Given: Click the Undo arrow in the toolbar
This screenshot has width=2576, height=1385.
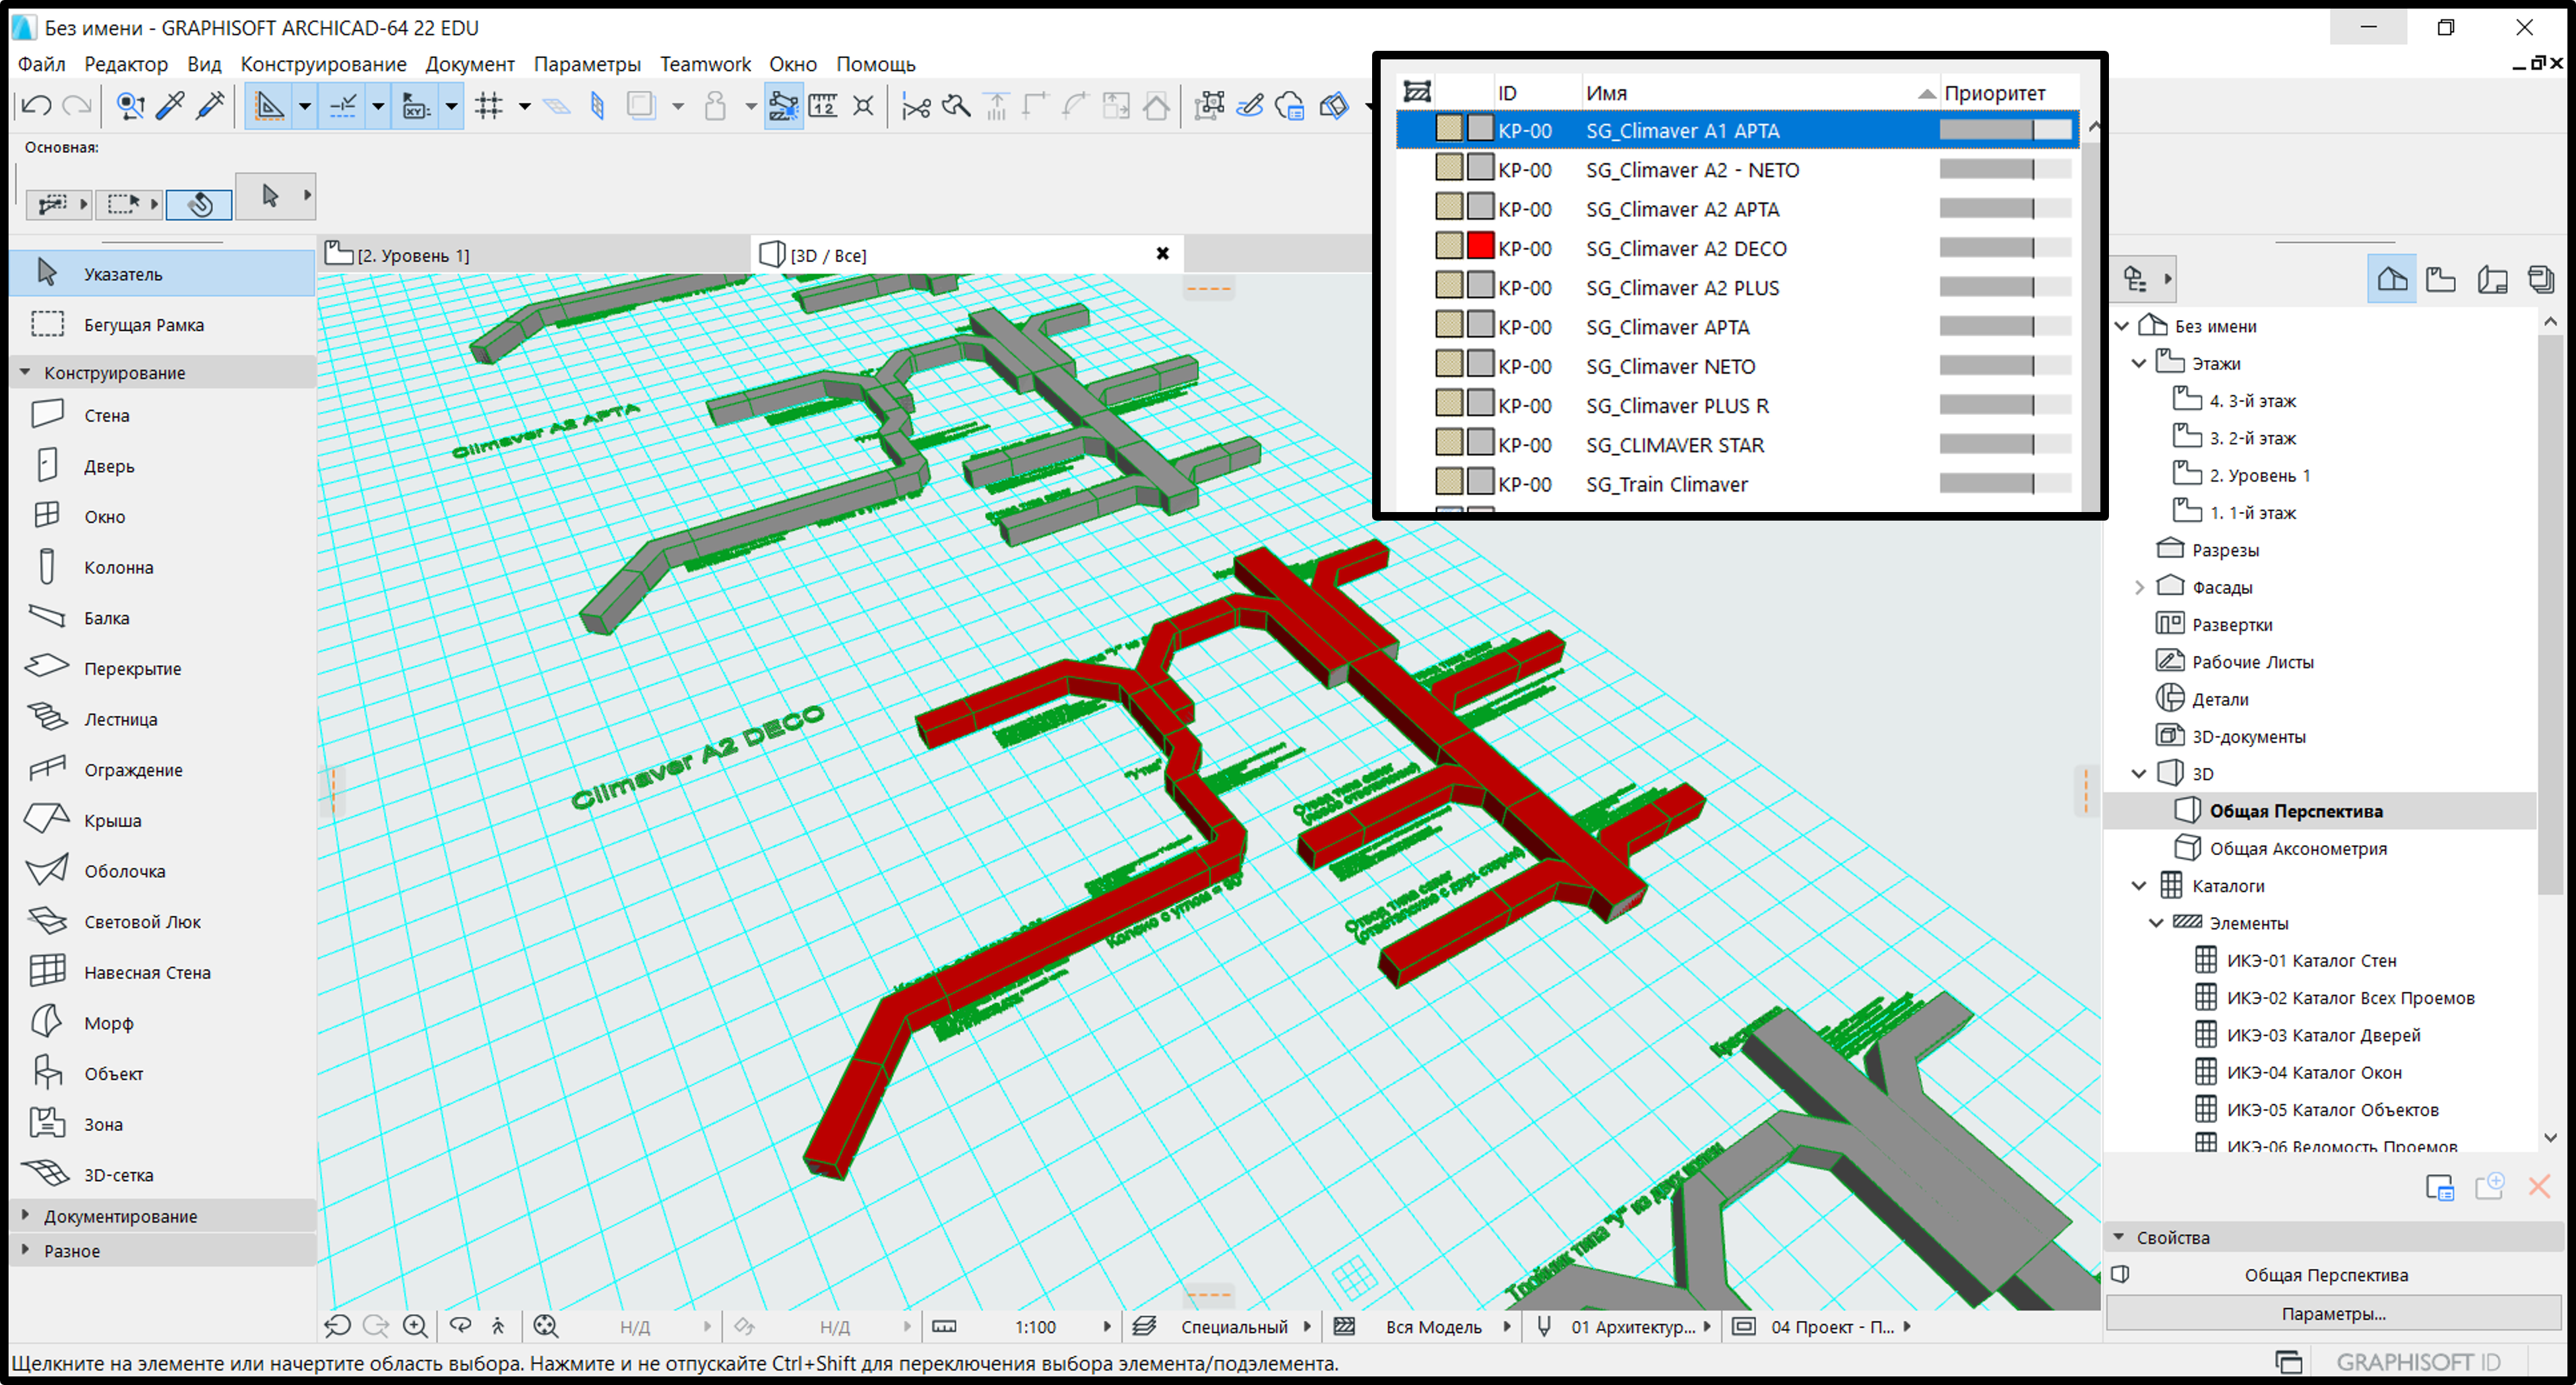Looking at the screenshot, I should 37,105.
